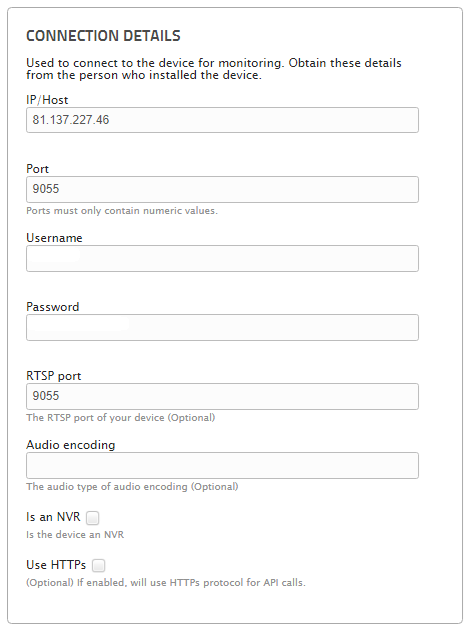Click the "RTSP port of your device" hint text
The width and height of the screenshot is (470, 631).
tap(121, 418)
